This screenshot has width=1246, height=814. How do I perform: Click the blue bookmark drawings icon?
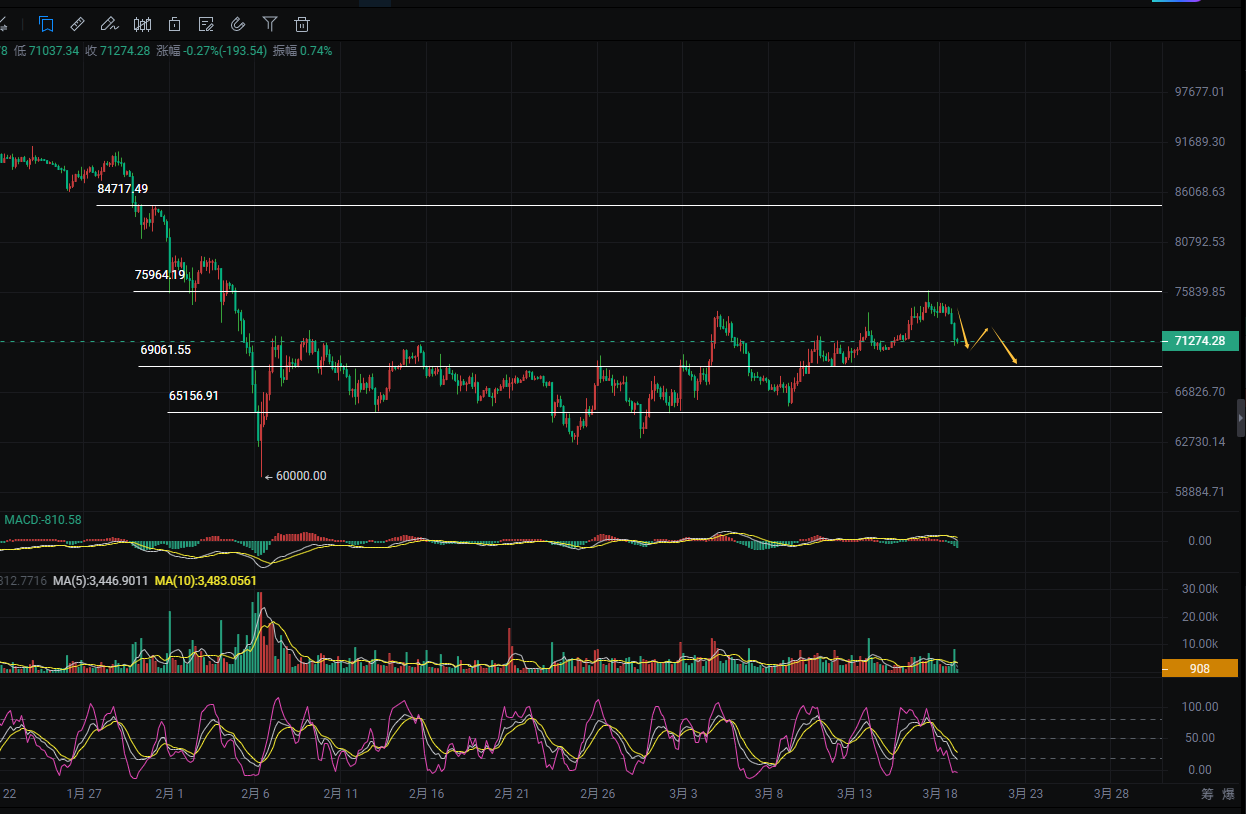[46, 23]
